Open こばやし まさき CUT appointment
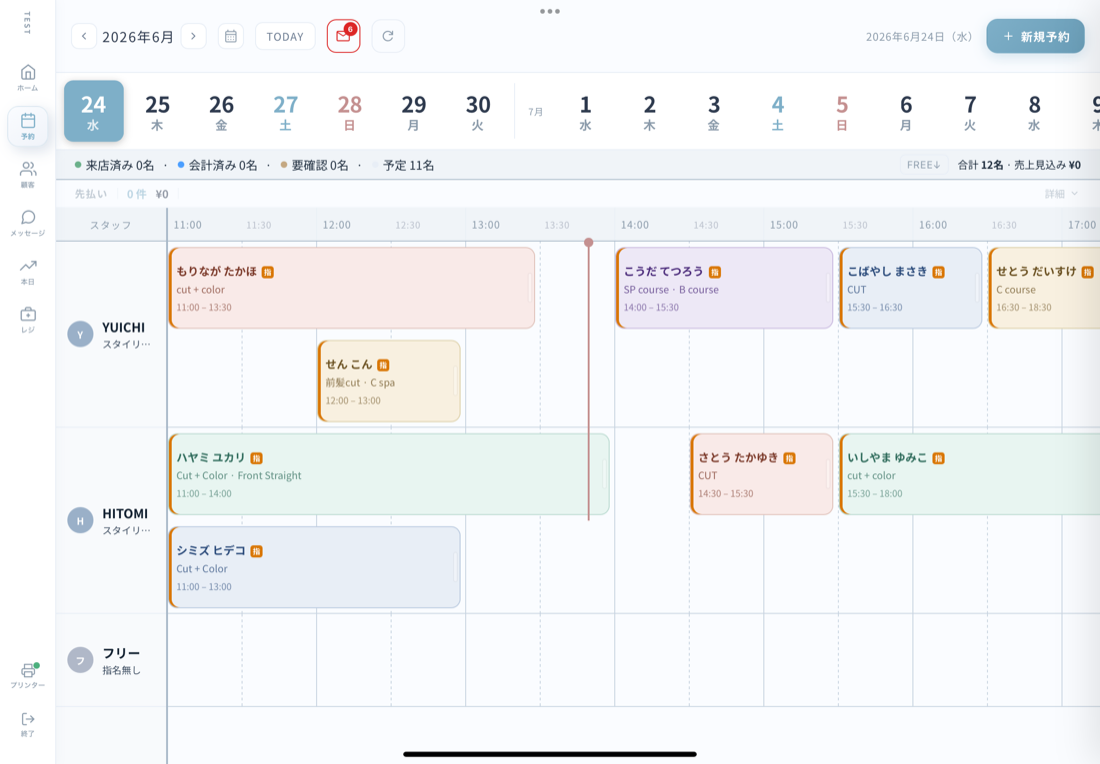This screenshot has height=764, width=1100. pos(911,288)
